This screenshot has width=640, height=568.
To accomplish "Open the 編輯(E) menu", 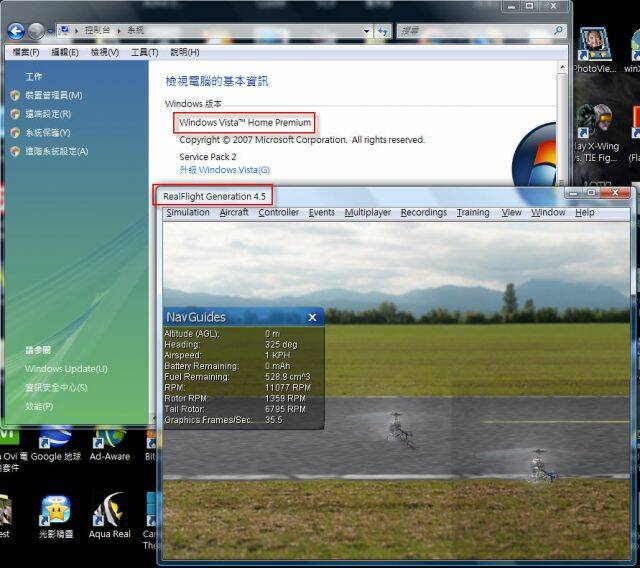I will [x=65, y=52].
